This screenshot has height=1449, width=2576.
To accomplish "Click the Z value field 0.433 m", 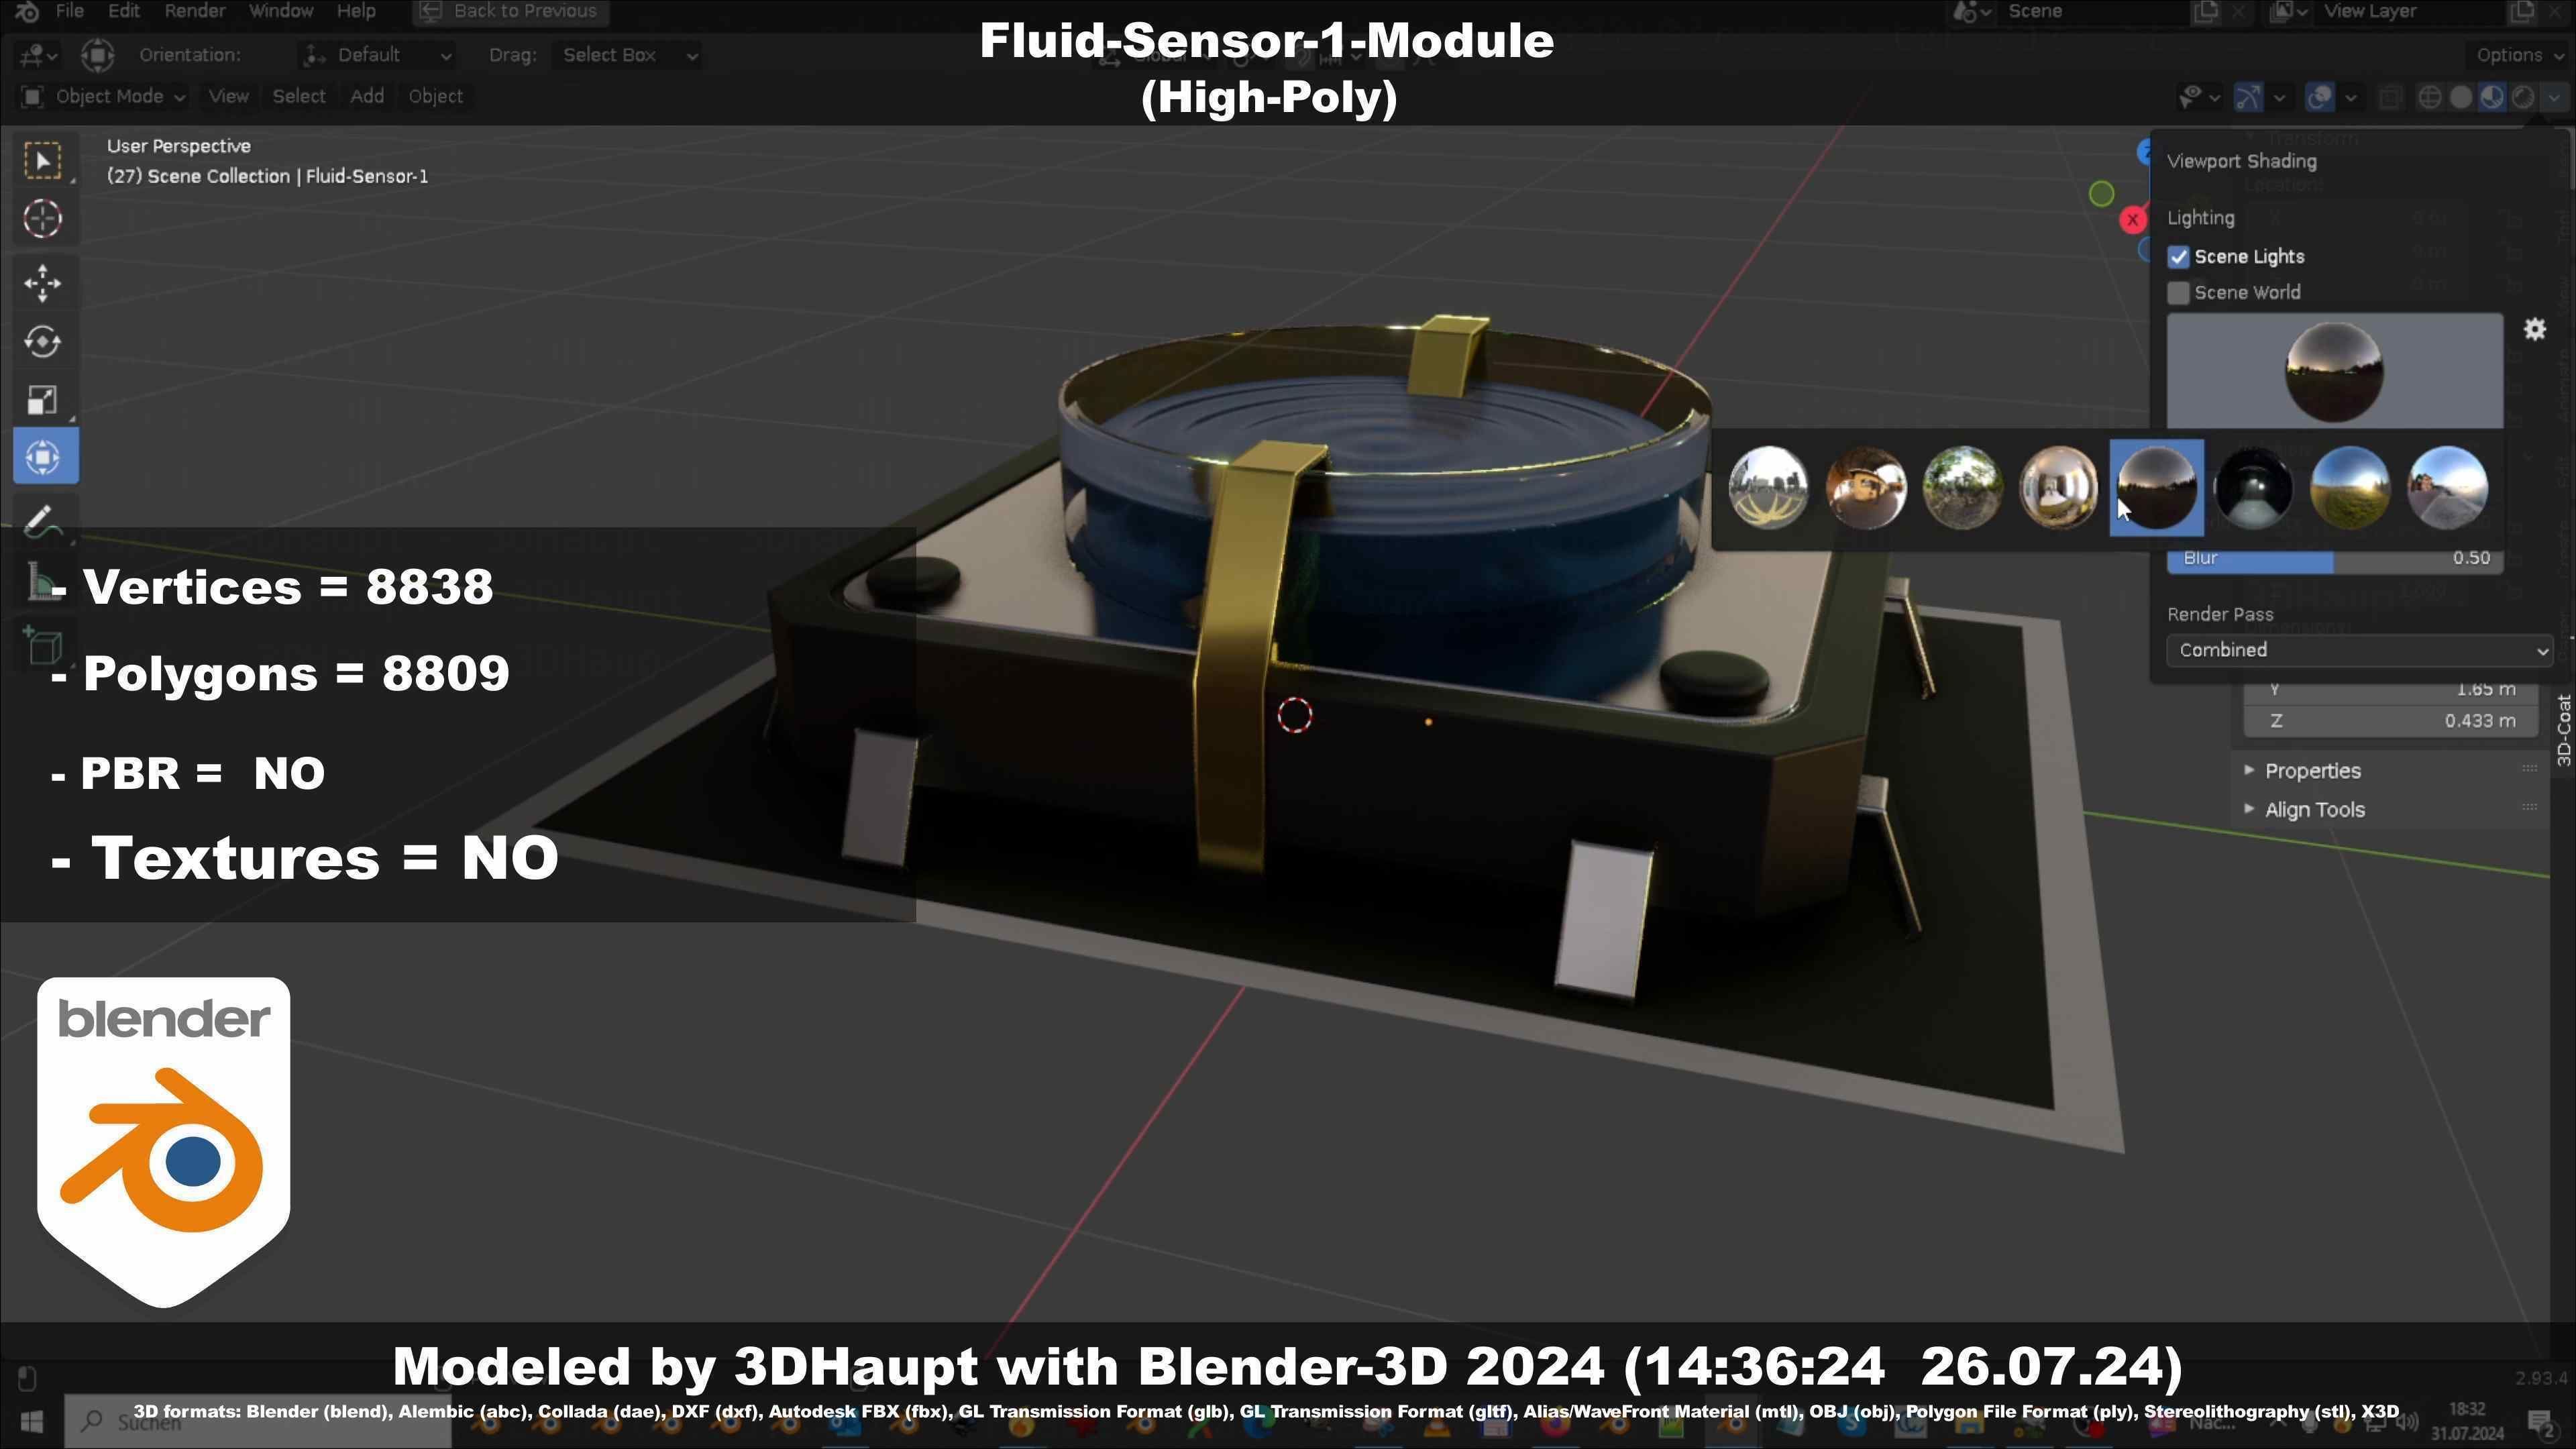I will [x=2390, y=721].
